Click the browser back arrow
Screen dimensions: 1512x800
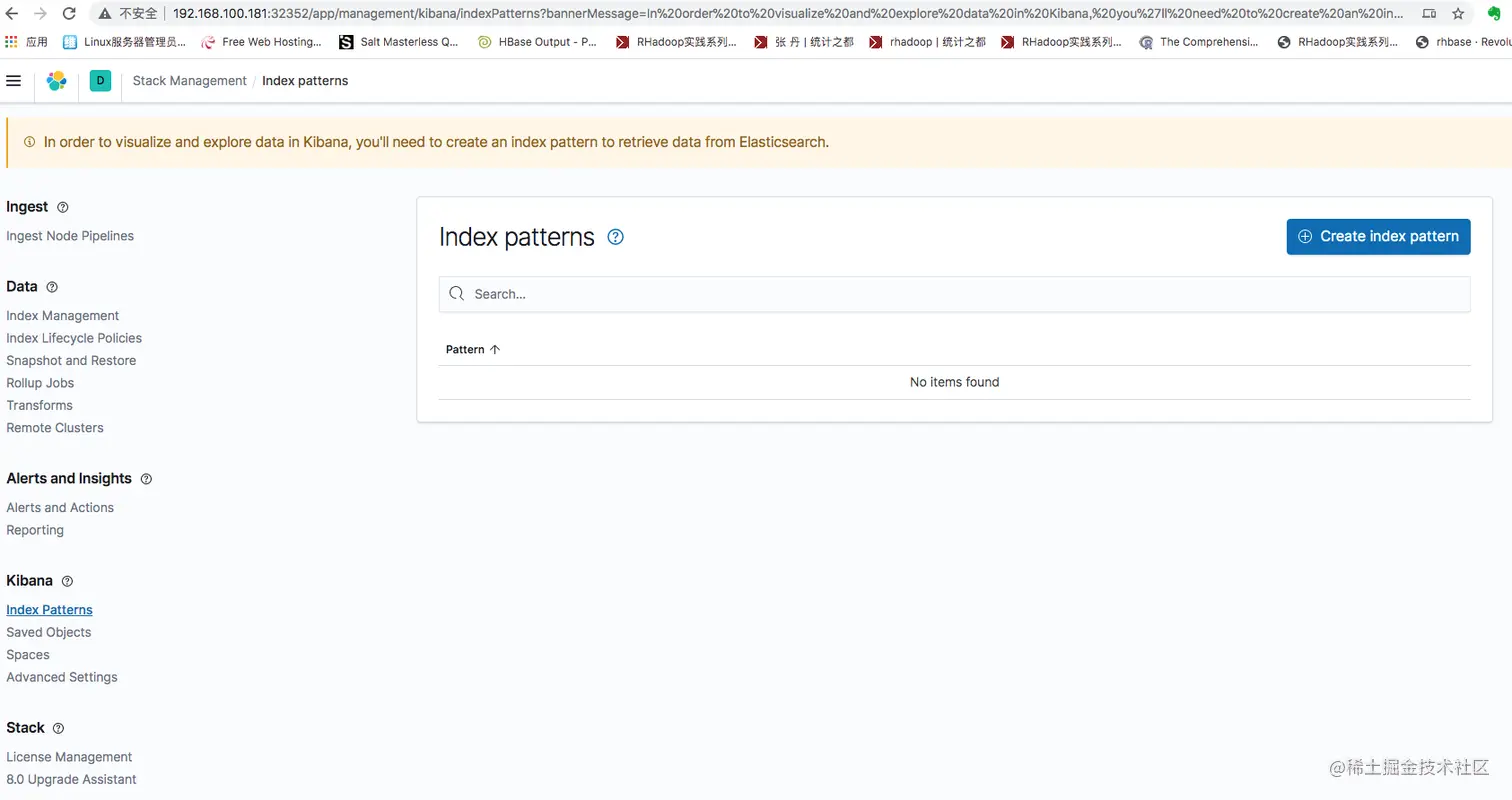(13, 14)
